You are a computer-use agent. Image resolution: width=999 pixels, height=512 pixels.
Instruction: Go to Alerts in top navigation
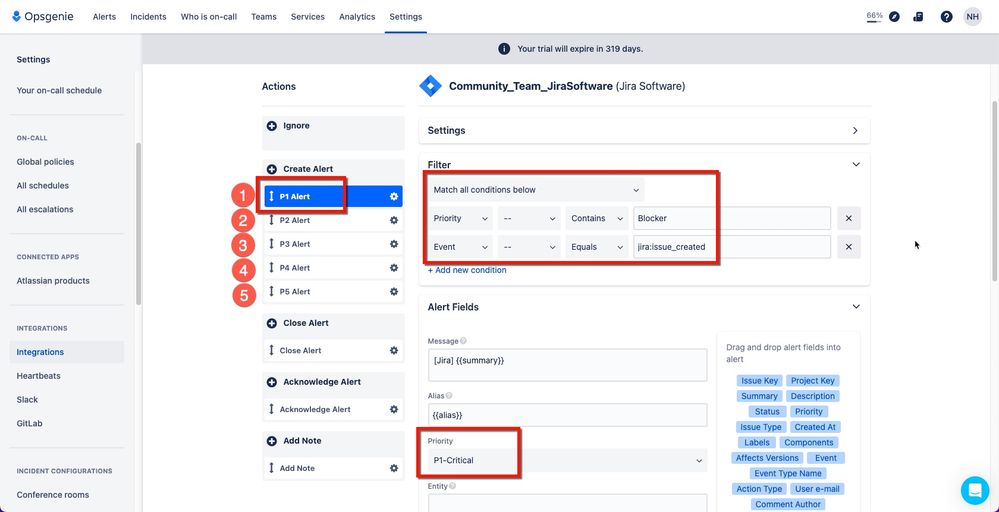104,17
